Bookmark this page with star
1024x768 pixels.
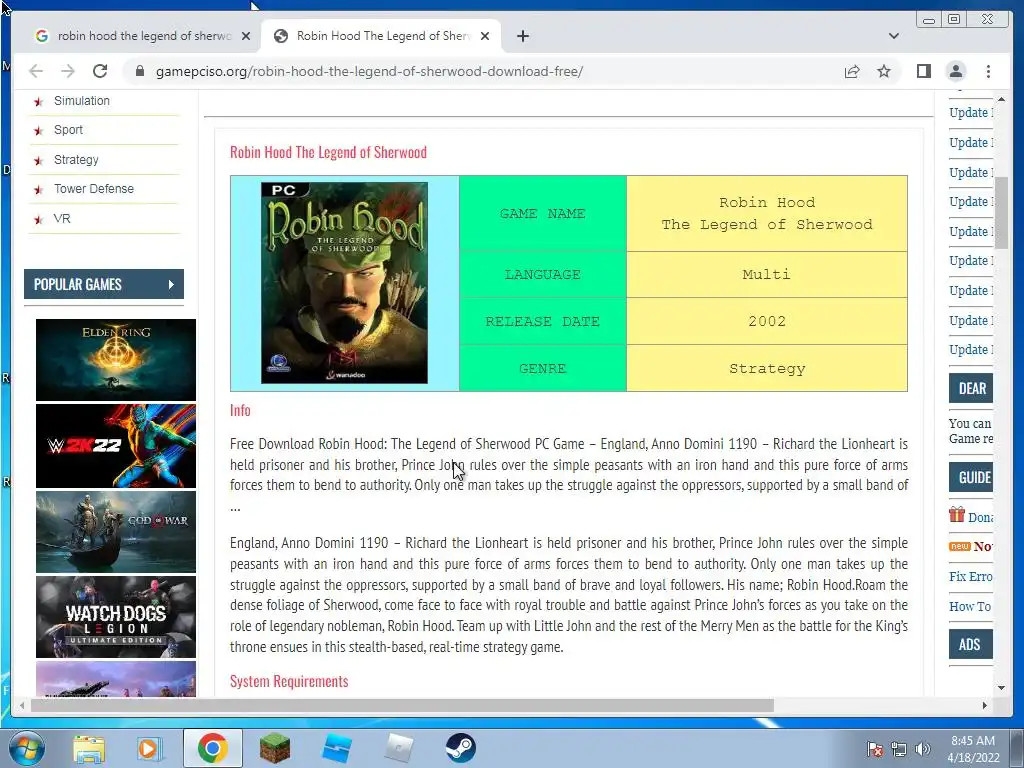coord(884,71)
